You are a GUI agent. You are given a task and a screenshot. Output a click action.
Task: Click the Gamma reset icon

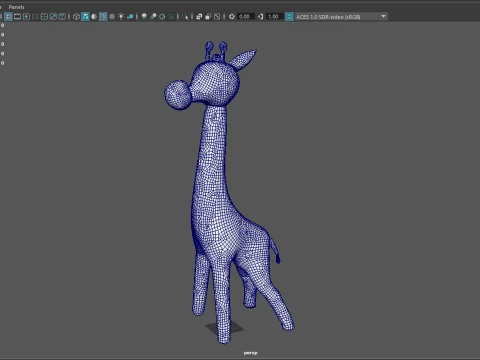(260, 16)
